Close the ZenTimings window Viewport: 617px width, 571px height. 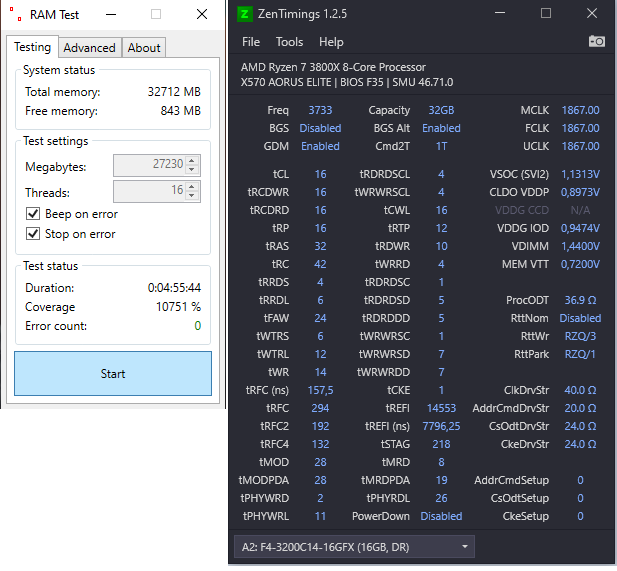[x=592, y=13]
